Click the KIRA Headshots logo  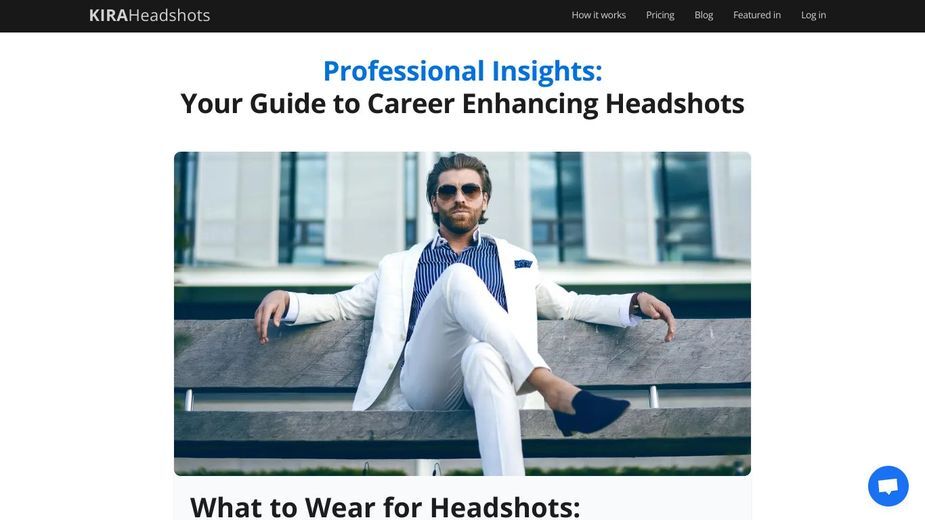click(149, 15)
